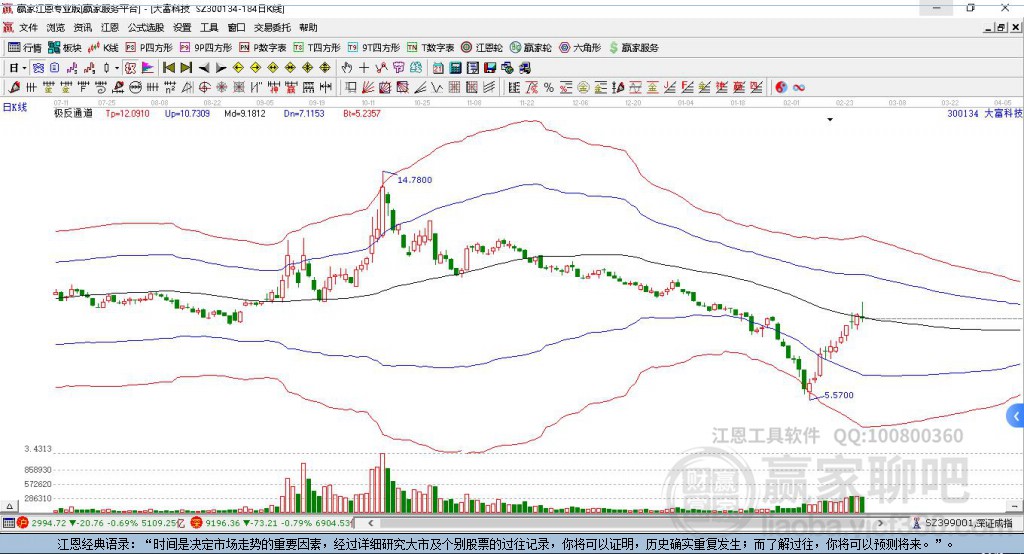
Task: Click the yellow diamond right-arrow icon
Action: click(x=255, y=68)
